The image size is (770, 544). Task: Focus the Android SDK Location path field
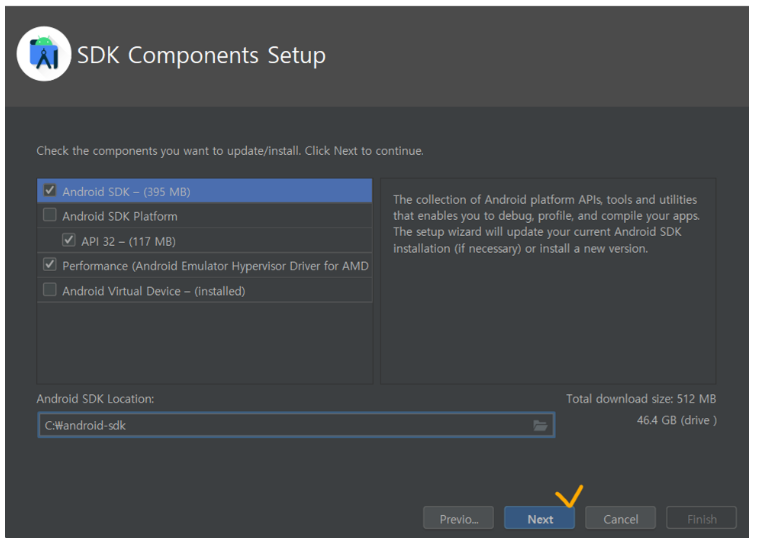tap(296, 425)
